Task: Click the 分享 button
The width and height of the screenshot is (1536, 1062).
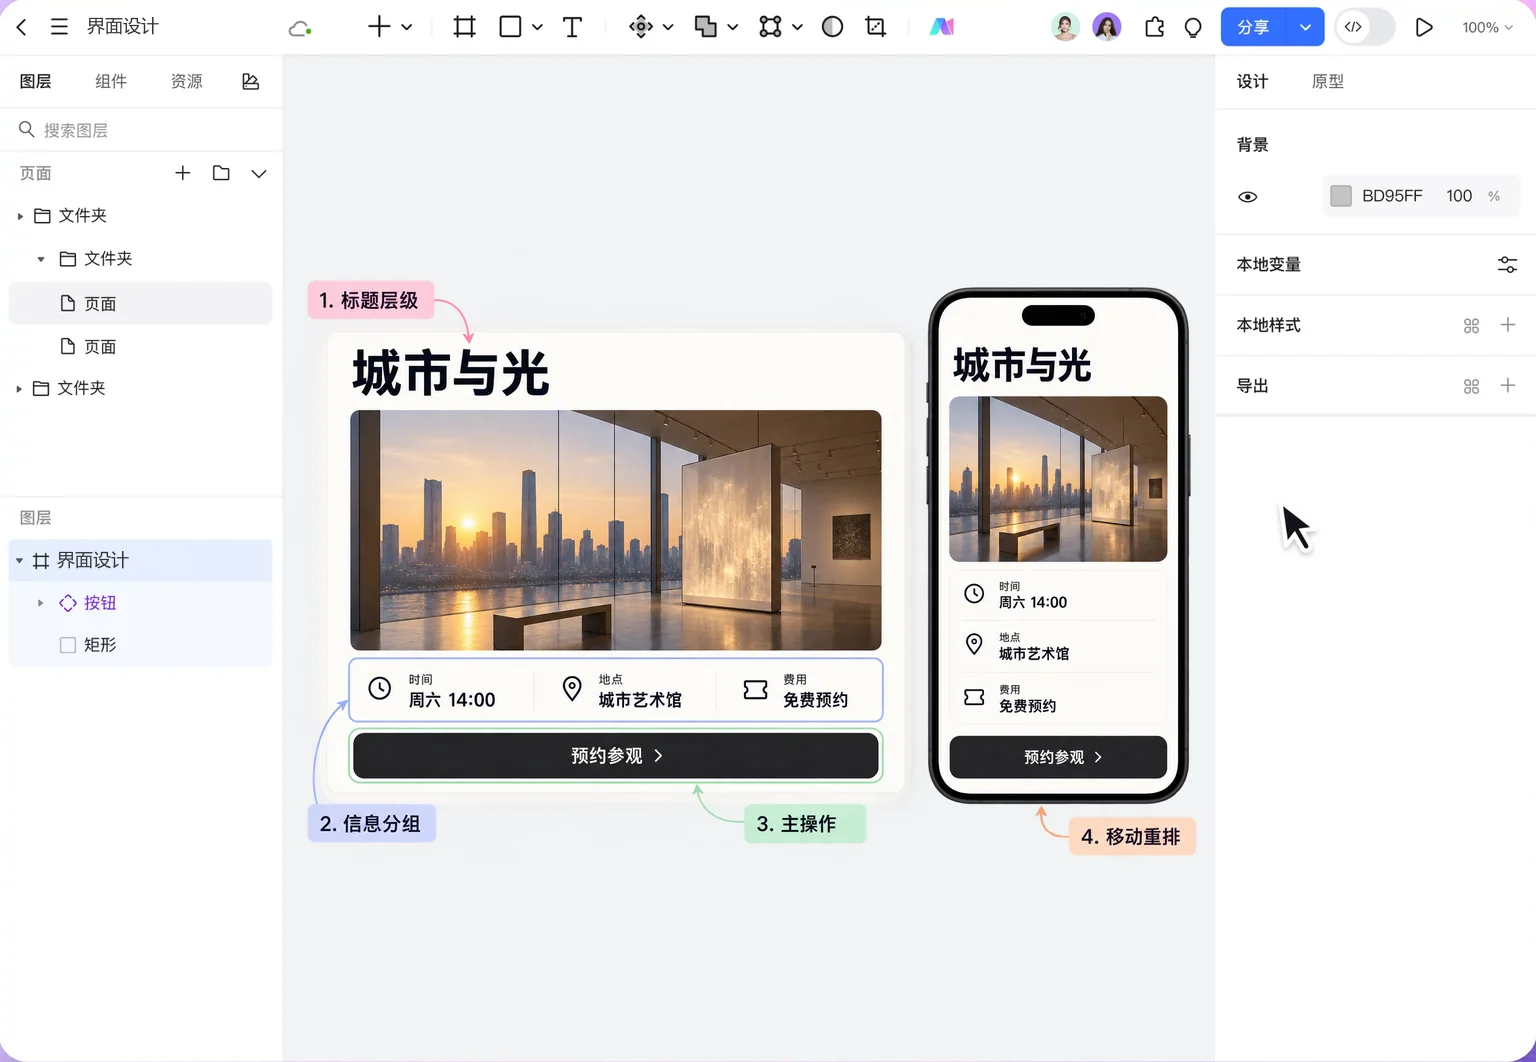Action: pos(1255,27)
